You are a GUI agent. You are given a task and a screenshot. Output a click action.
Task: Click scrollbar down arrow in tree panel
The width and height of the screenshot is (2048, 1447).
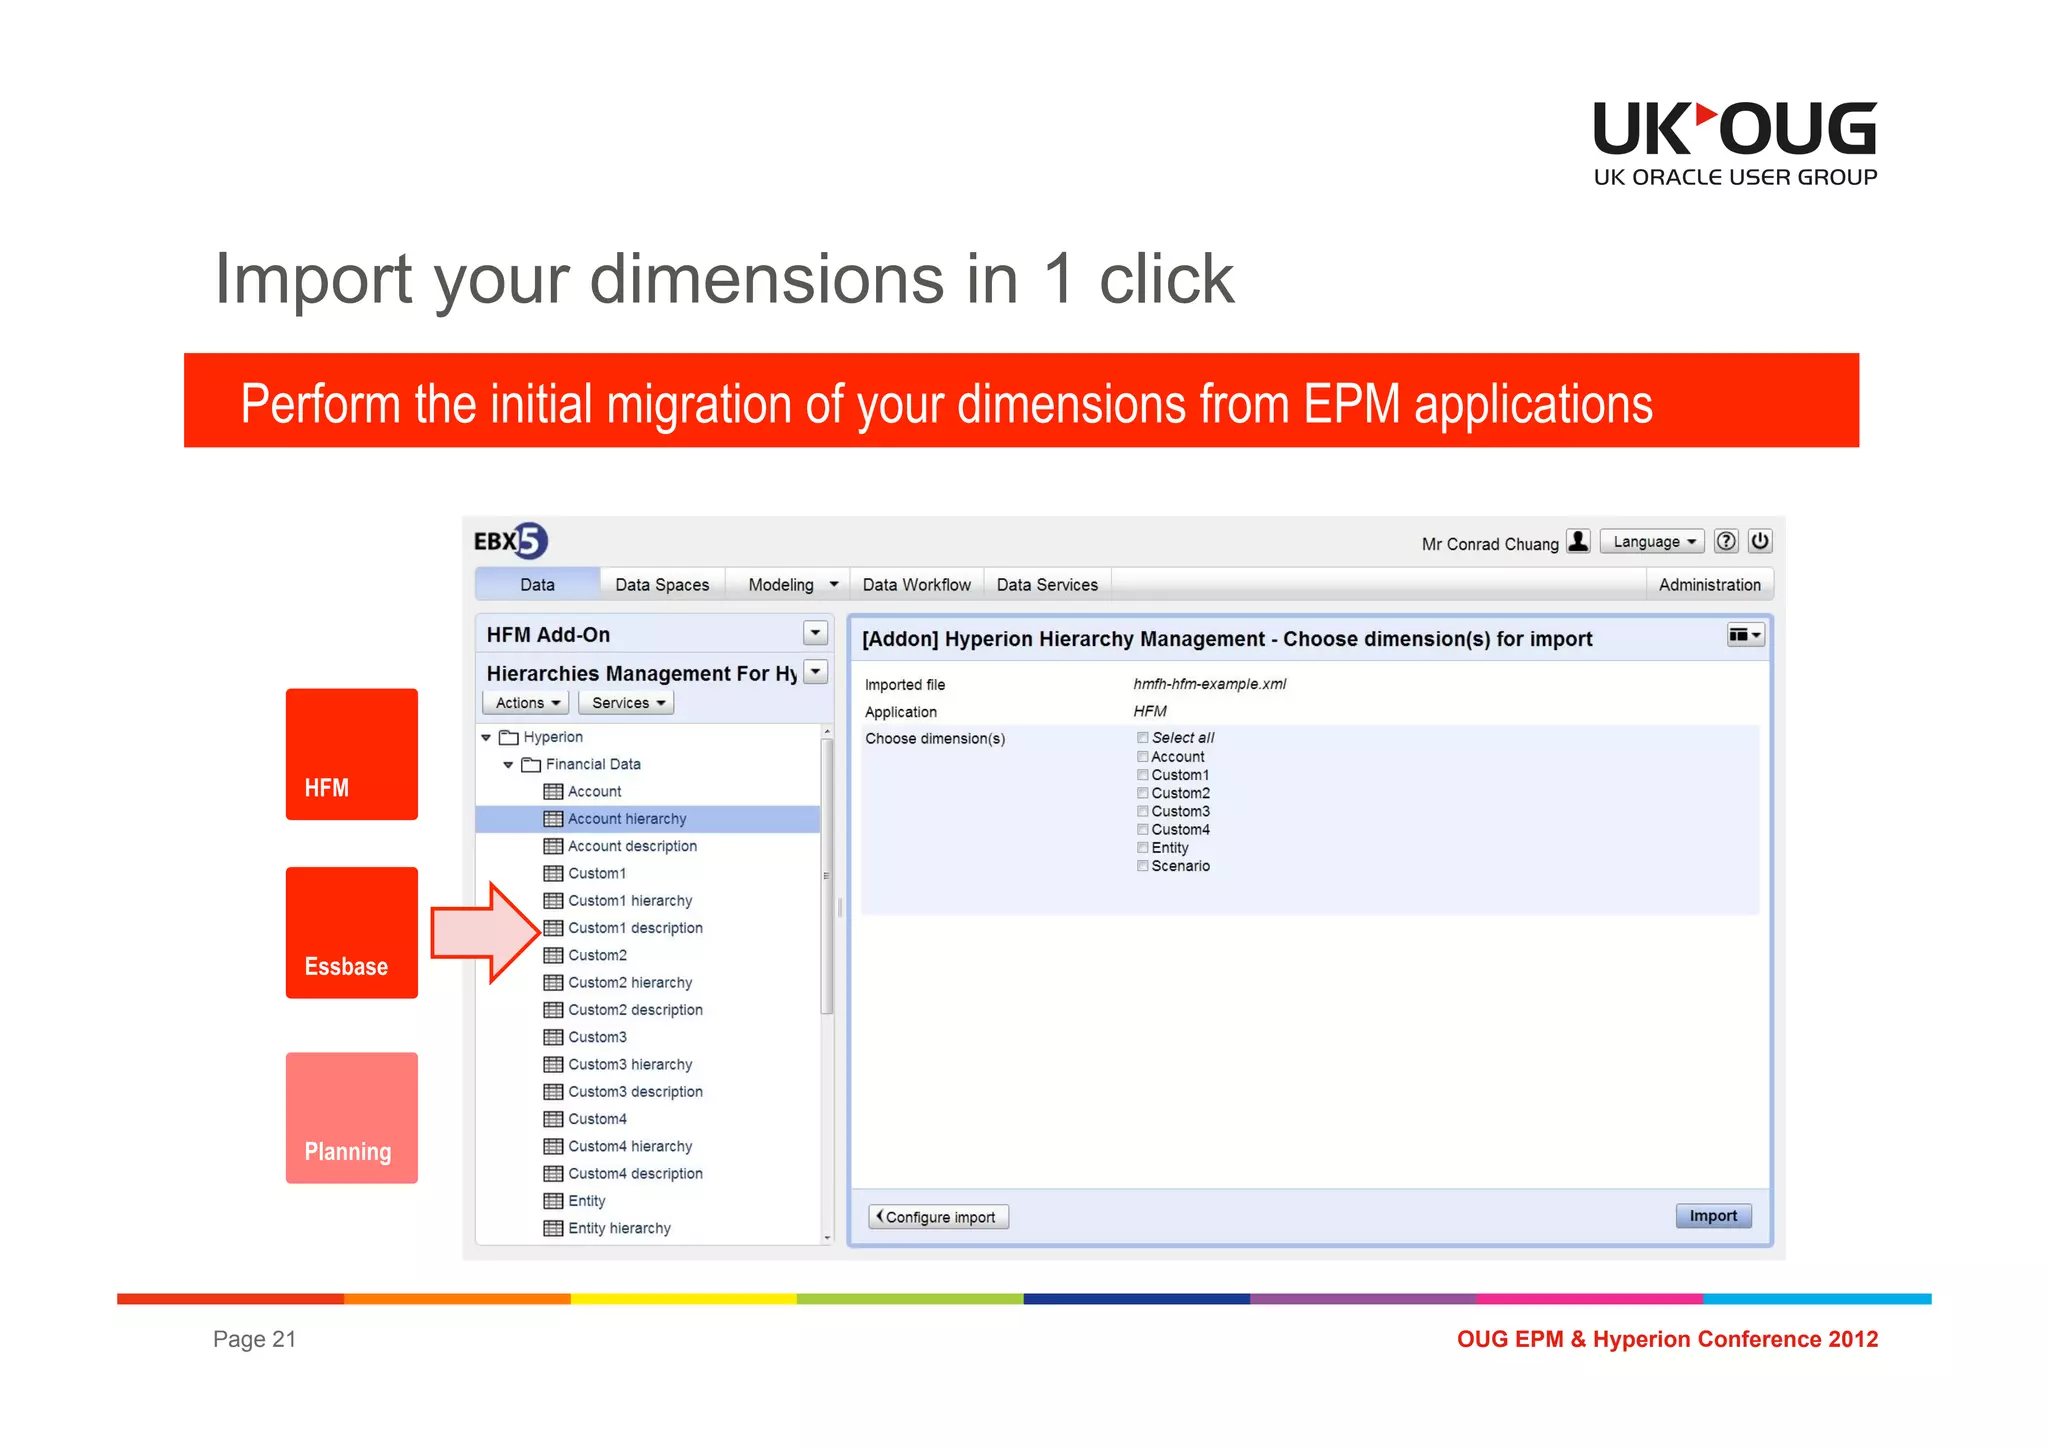[x=827, y=1238]
